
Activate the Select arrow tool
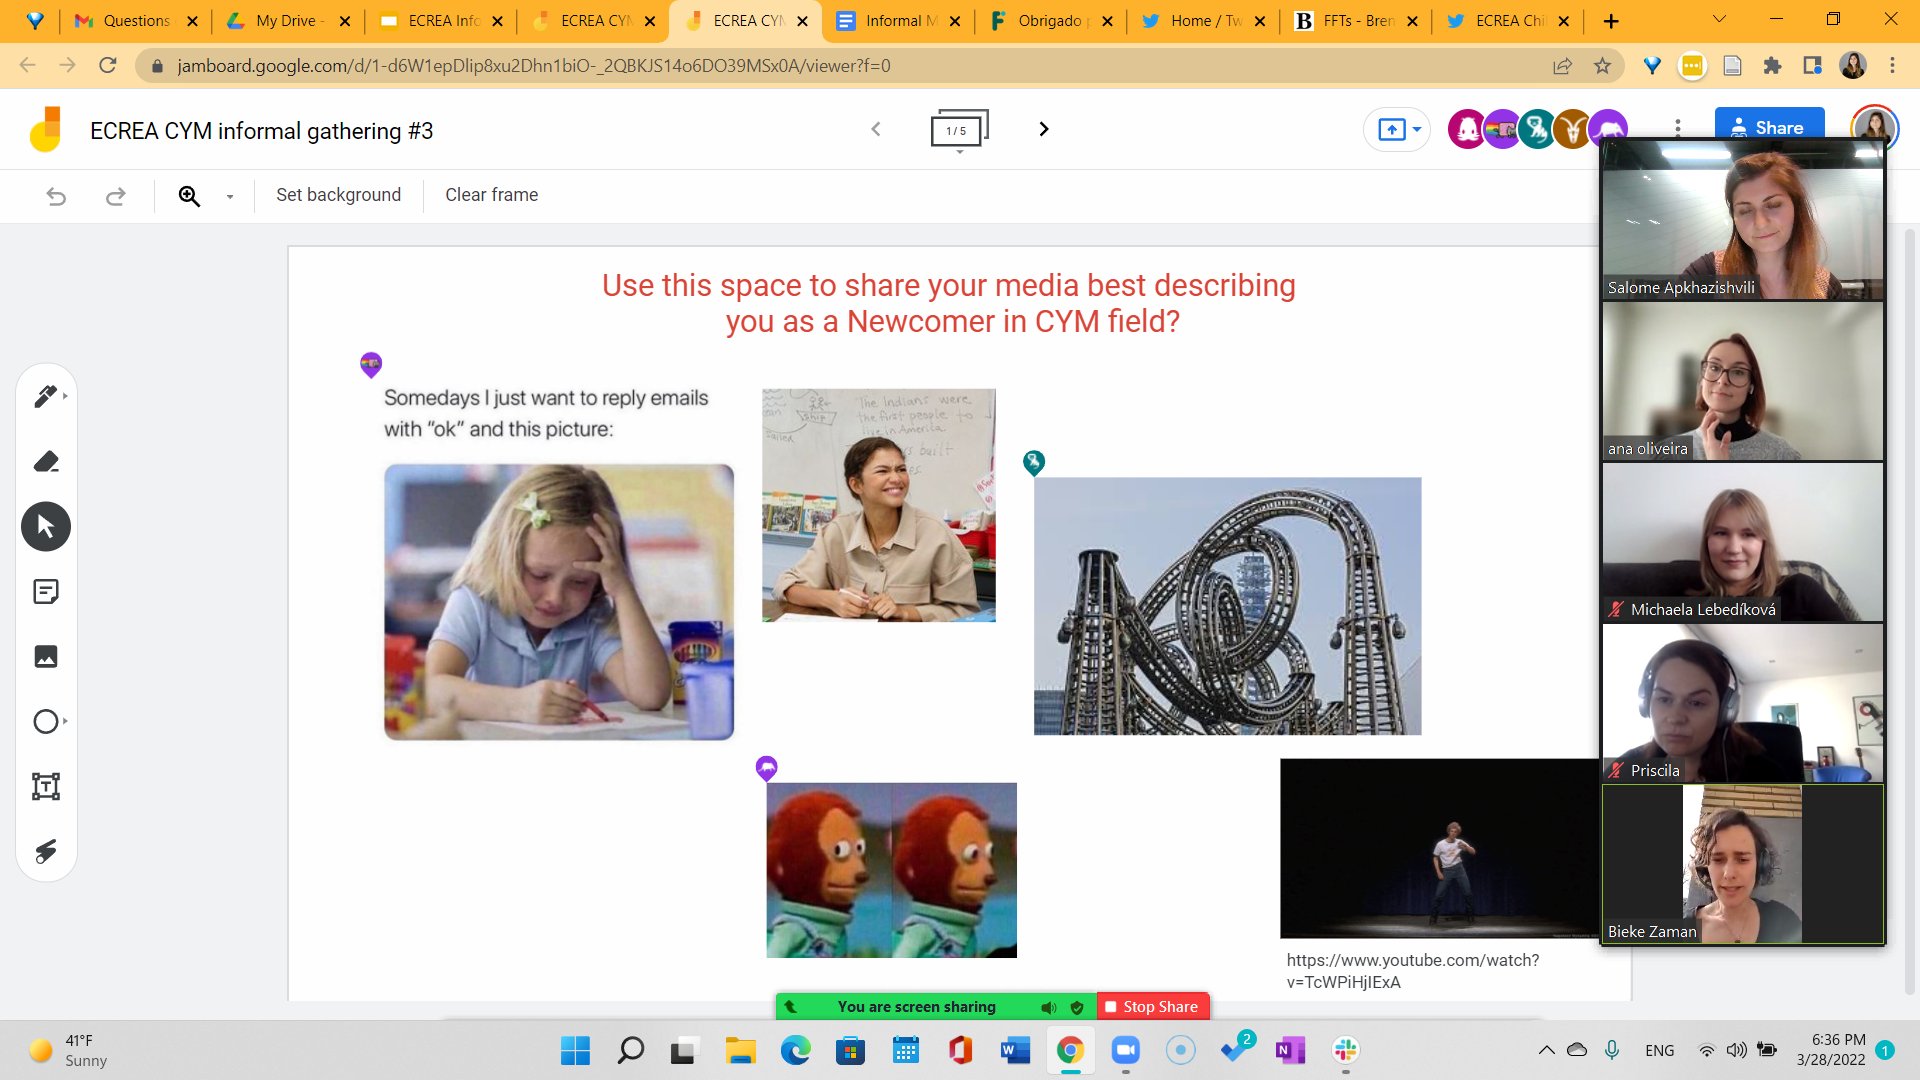(46, 526)
